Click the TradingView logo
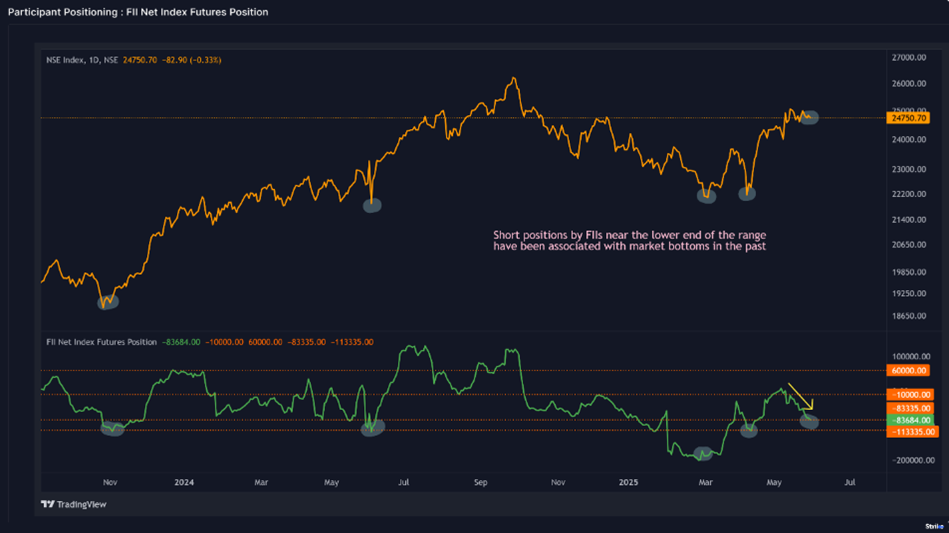This screenshot has height=533, width=949. (x=73, y=504)
